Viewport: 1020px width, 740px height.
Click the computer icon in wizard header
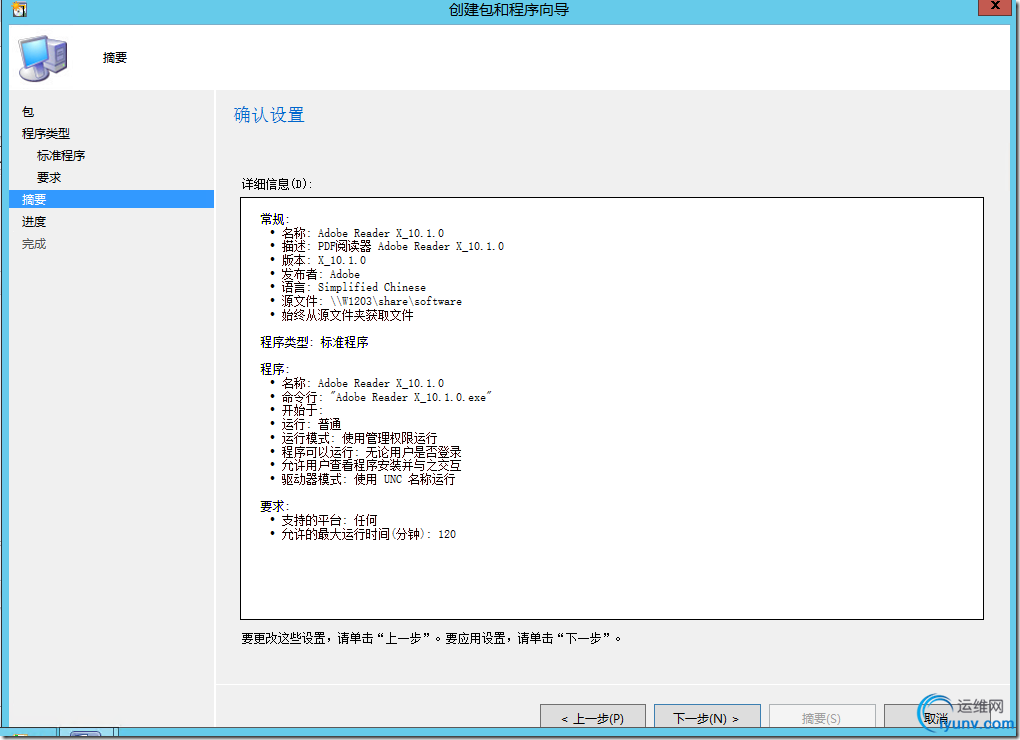(x=43, y=59)
